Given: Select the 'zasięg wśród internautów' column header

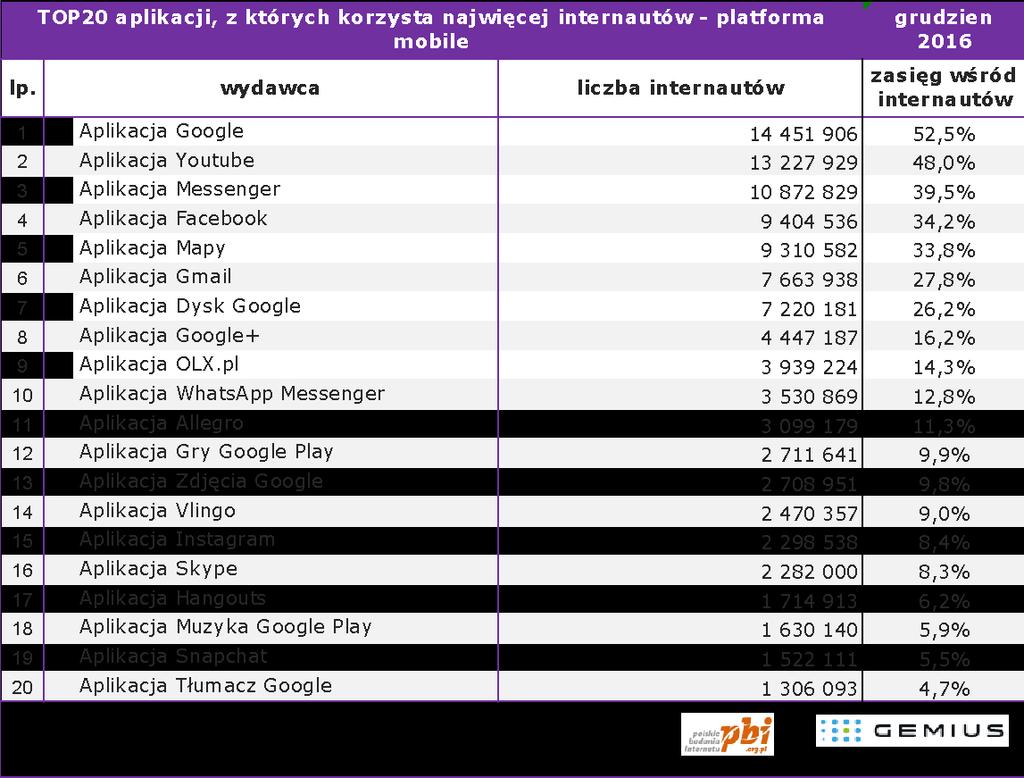Looking at the screenshot, I should click(944, 88).
